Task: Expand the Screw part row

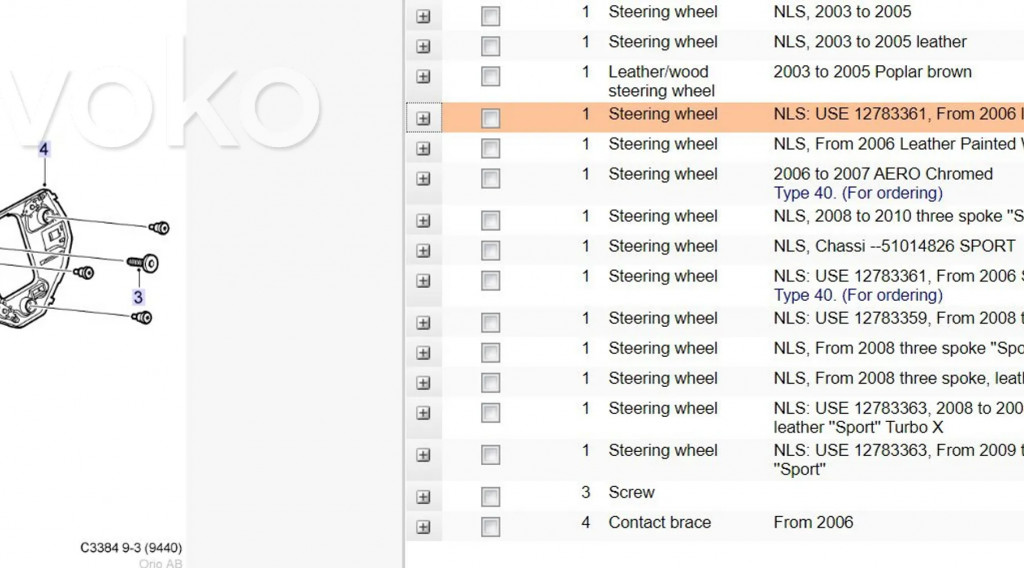Action: (x=423, y=497)
